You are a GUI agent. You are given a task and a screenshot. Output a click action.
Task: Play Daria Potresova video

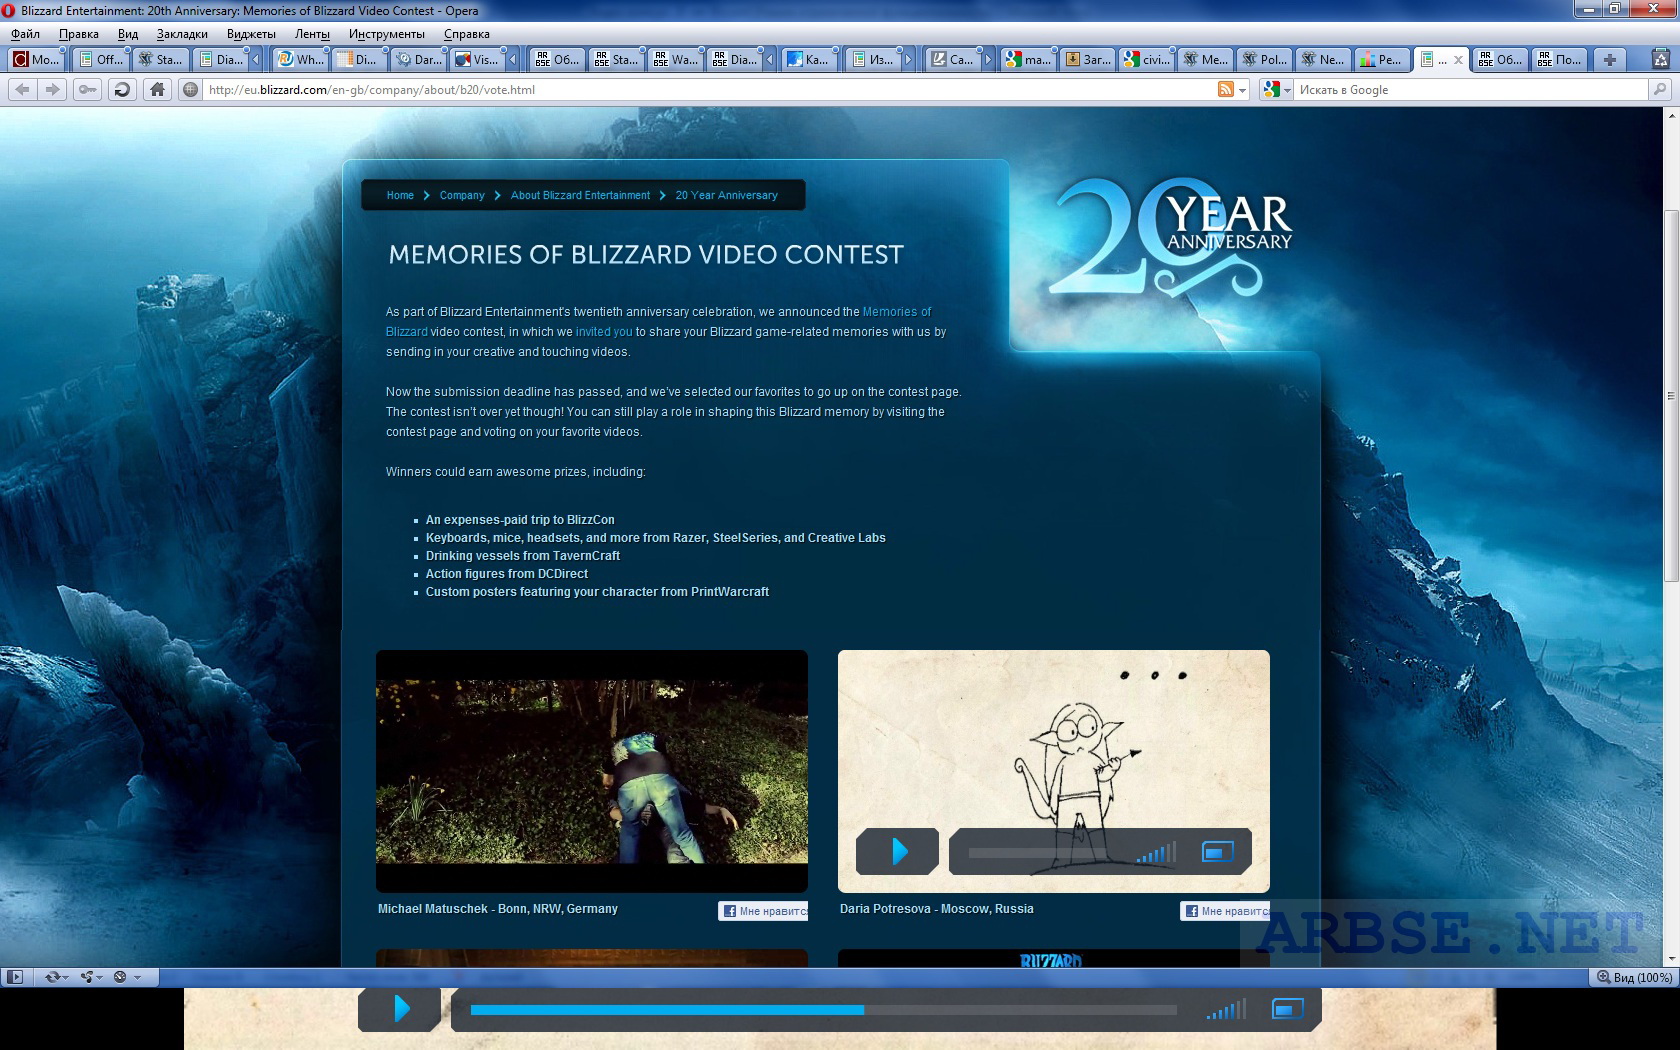pyautogui.click(x=898, y=851)
